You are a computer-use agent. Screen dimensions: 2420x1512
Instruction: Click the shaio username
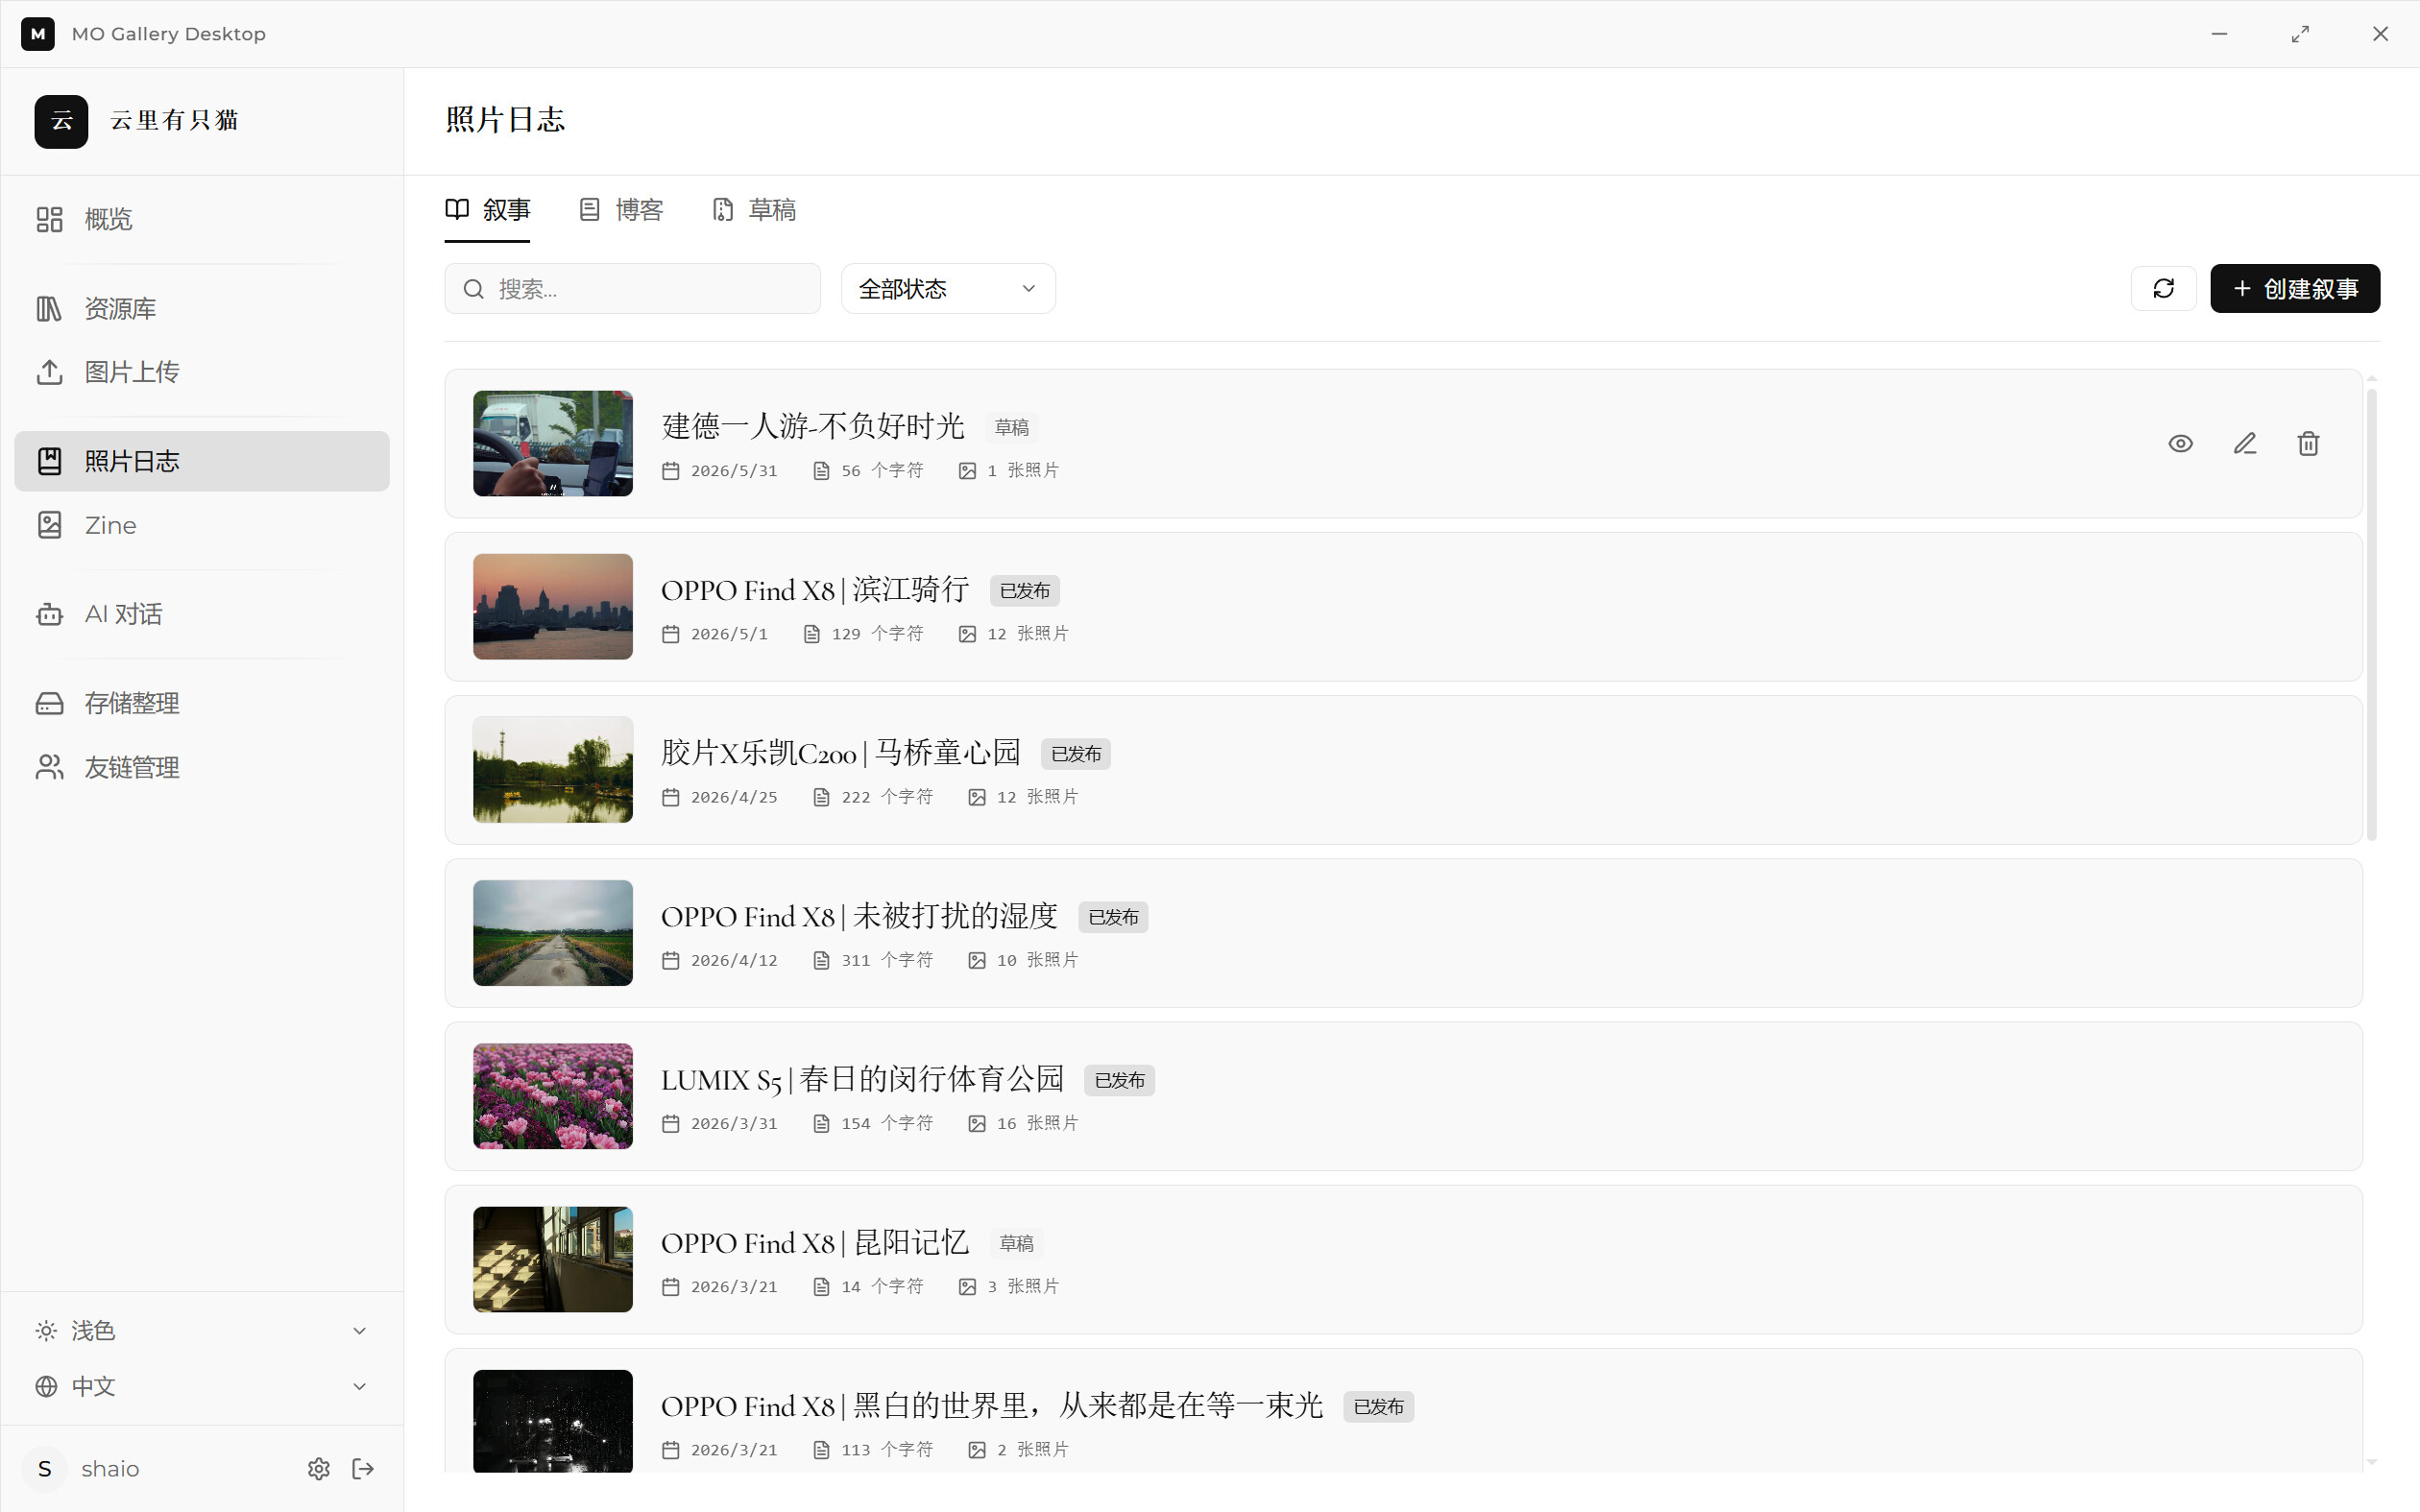pyautogui.click(x=110, y=1468)
